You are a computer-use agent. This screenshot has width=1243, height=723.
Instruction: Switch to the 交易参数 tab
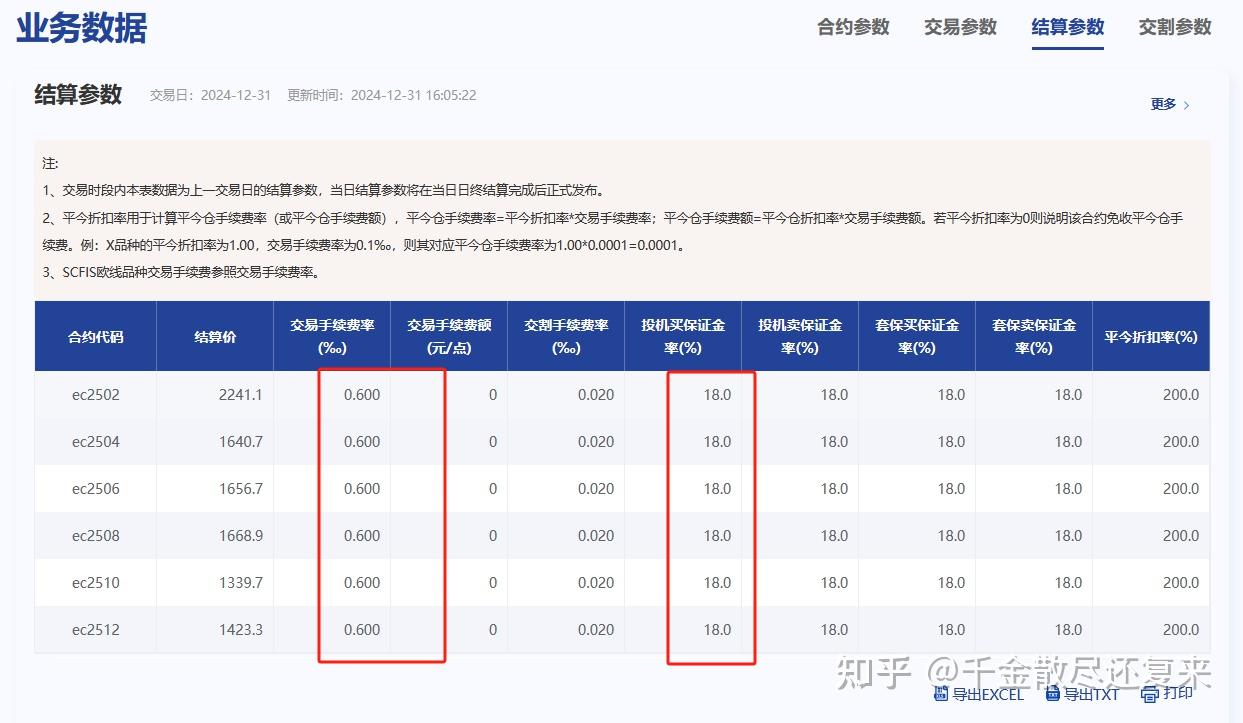pos(960,27)
